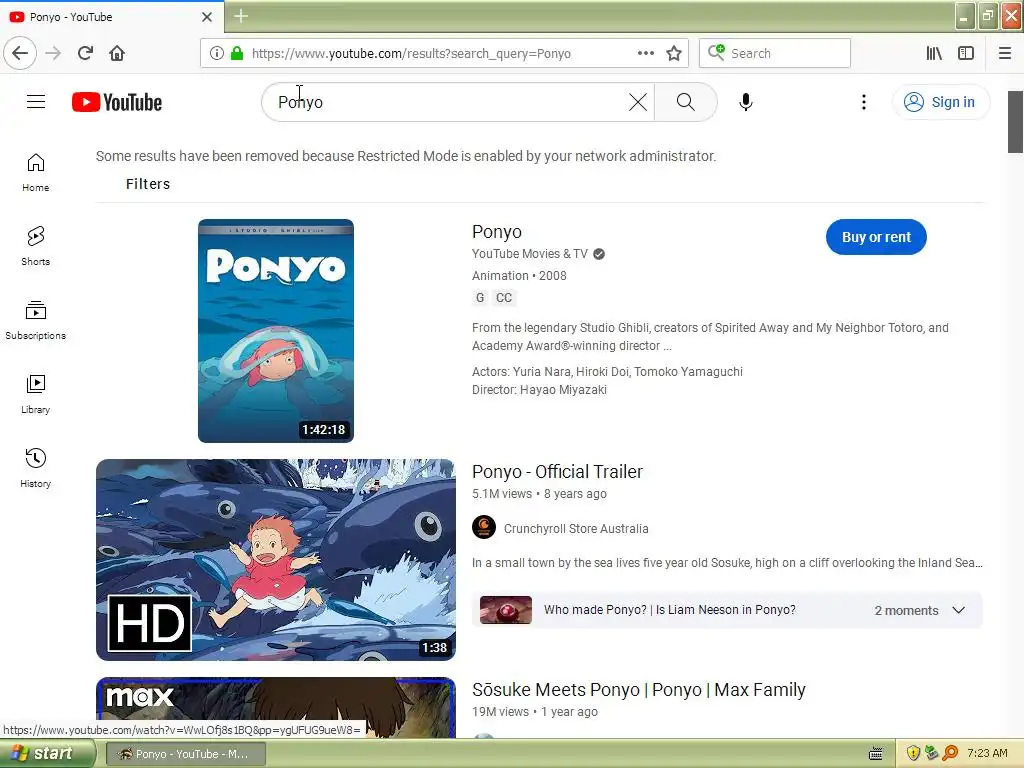Viewport: 1024px width, 768px height.
Task: Click the magnifier key icon in system tray
Action: point(950,753)
